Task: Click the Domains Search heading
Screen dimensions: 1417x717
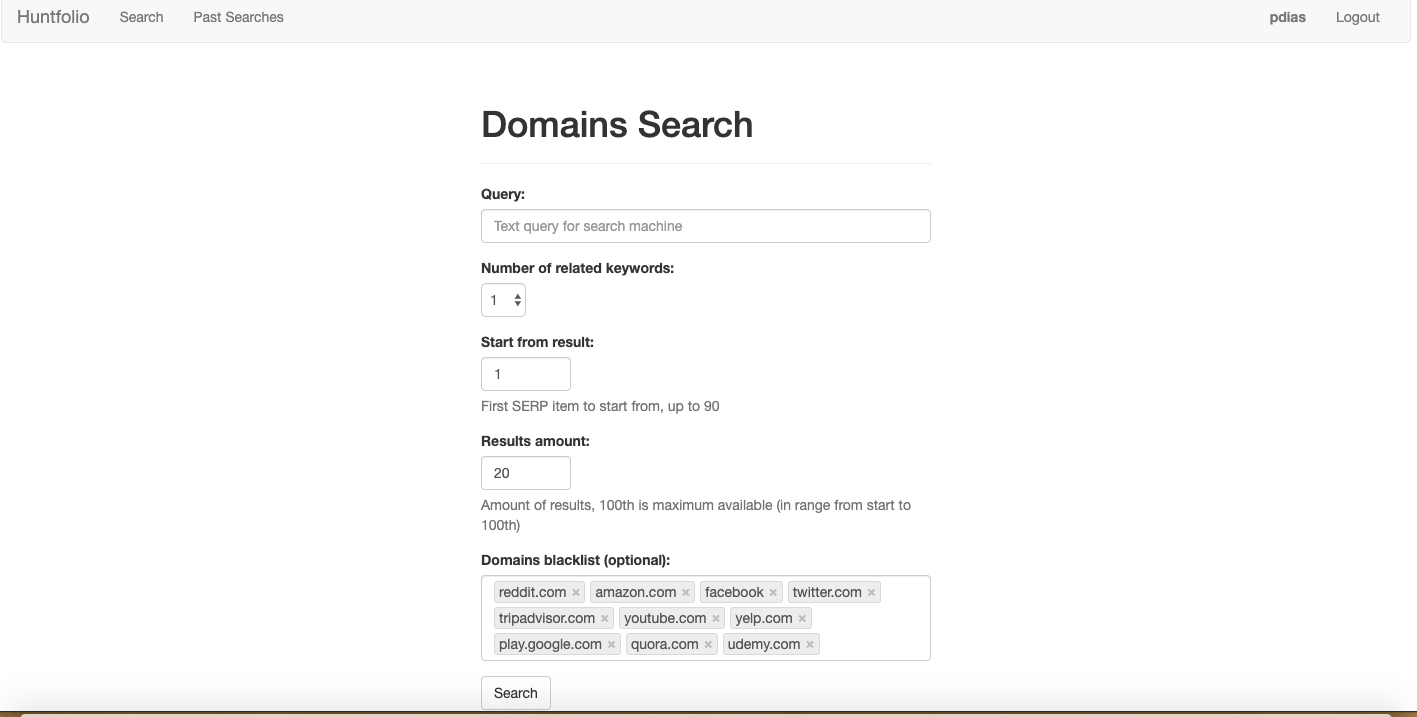Action: click(617, 125)
